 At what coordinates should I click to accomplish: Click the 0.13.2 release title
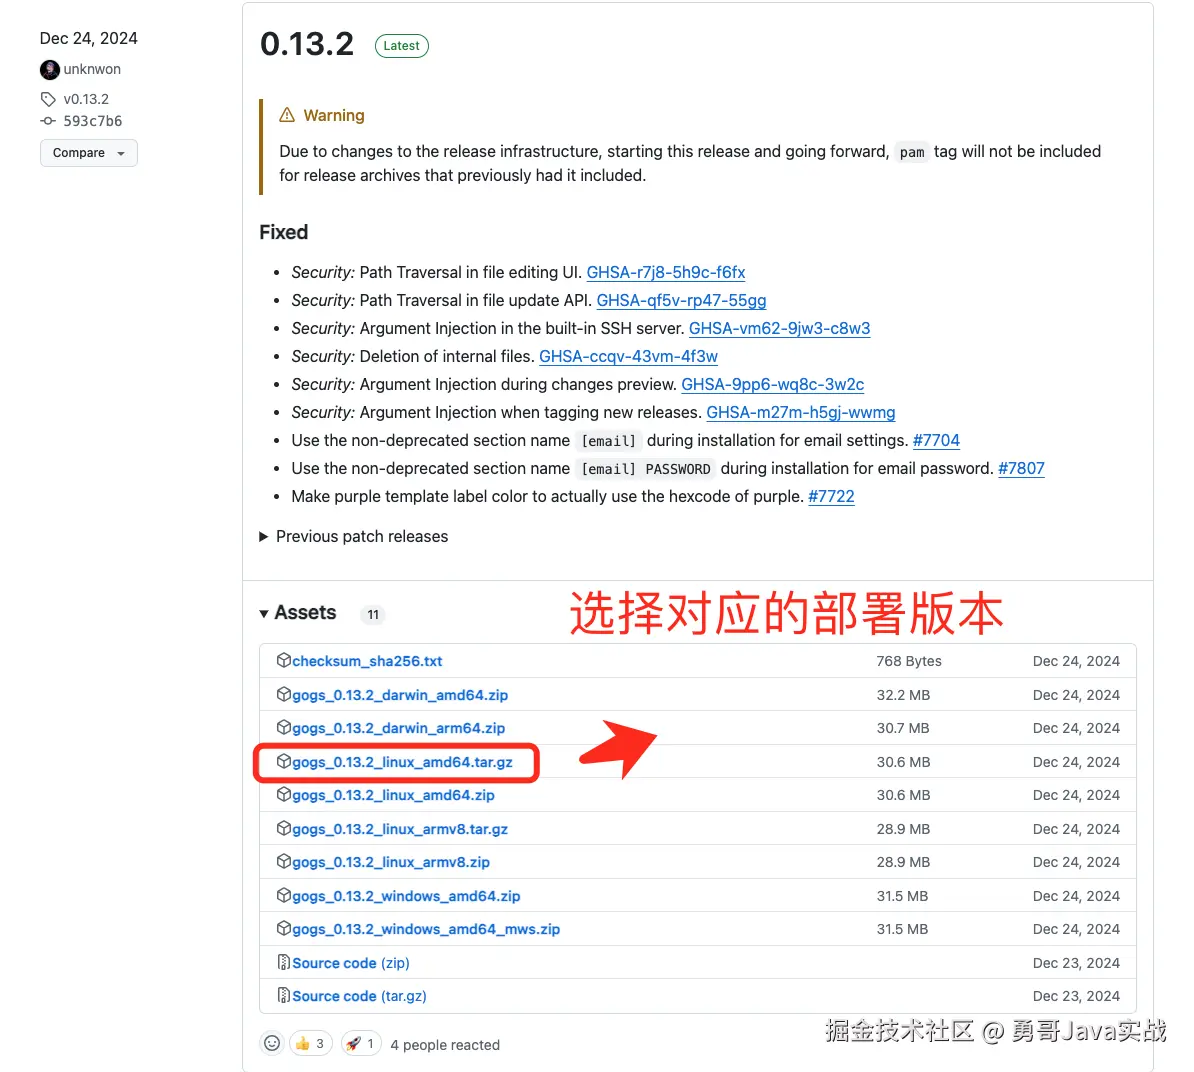click(x=307, y=44)
